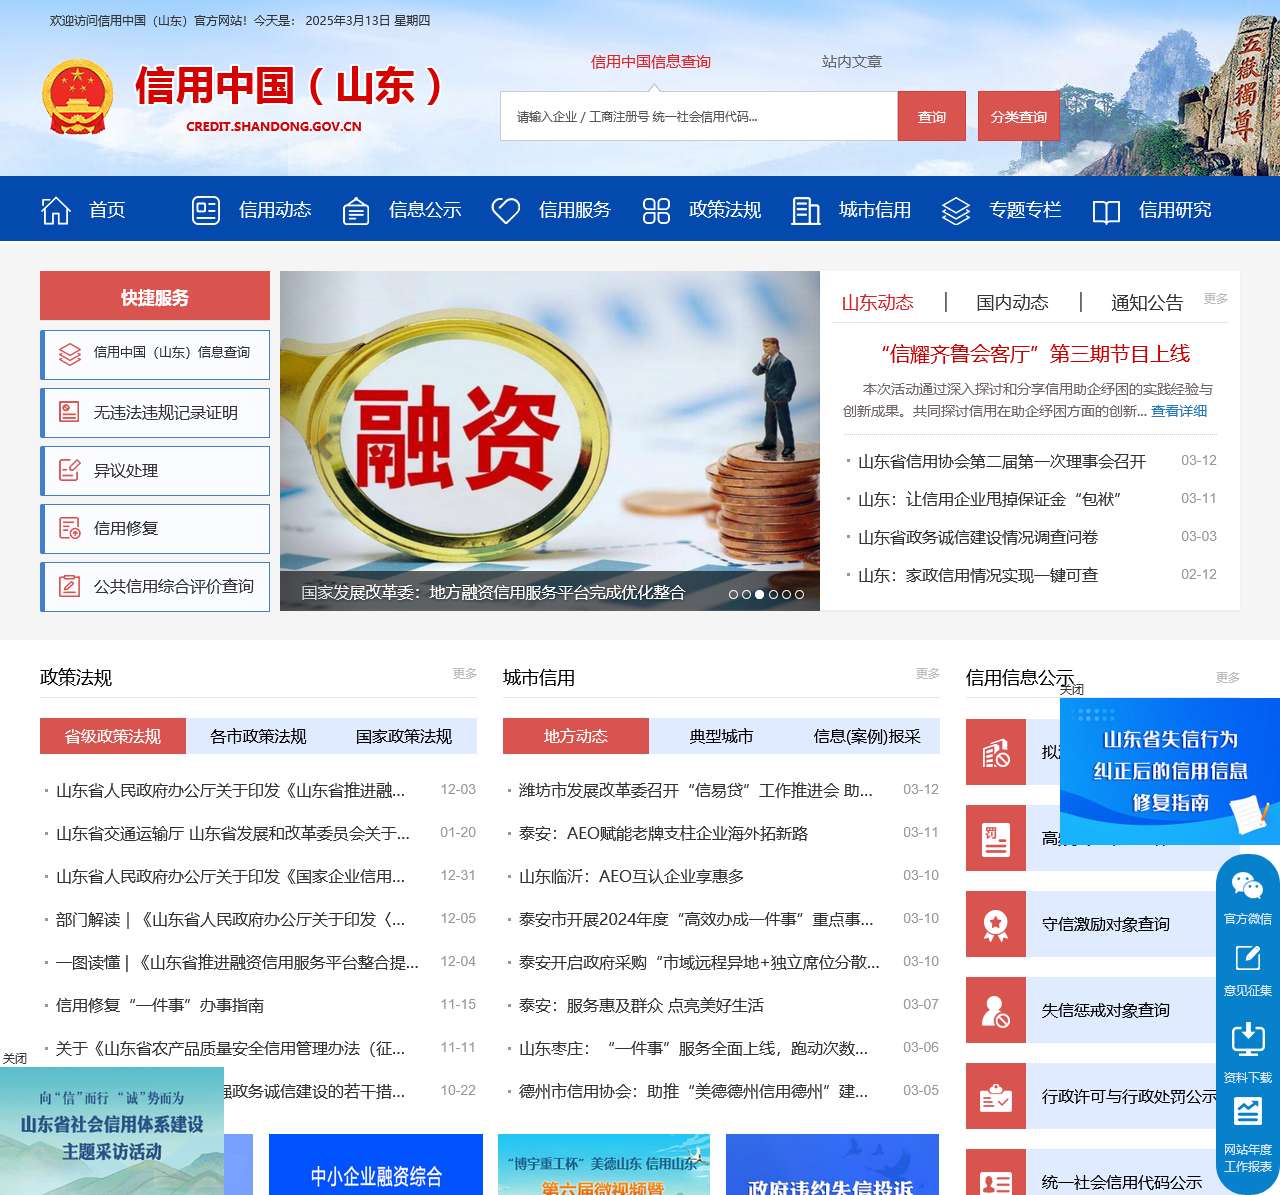
Task: Select the first carousel dot indicator
Action: click(733, 594)
